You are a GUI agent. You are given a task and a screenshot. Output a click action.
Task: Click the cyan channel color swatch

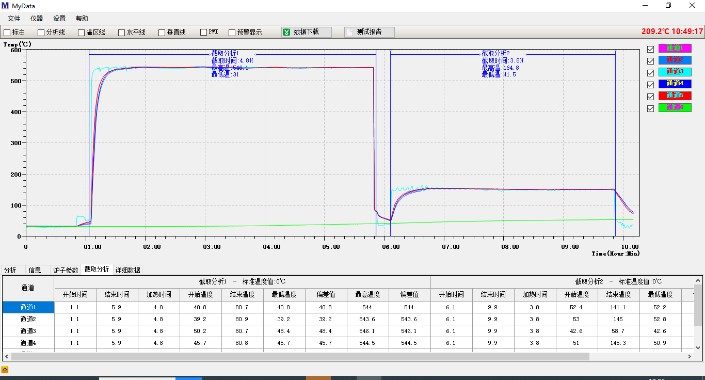pyautogui.click(x=675, y=72)
